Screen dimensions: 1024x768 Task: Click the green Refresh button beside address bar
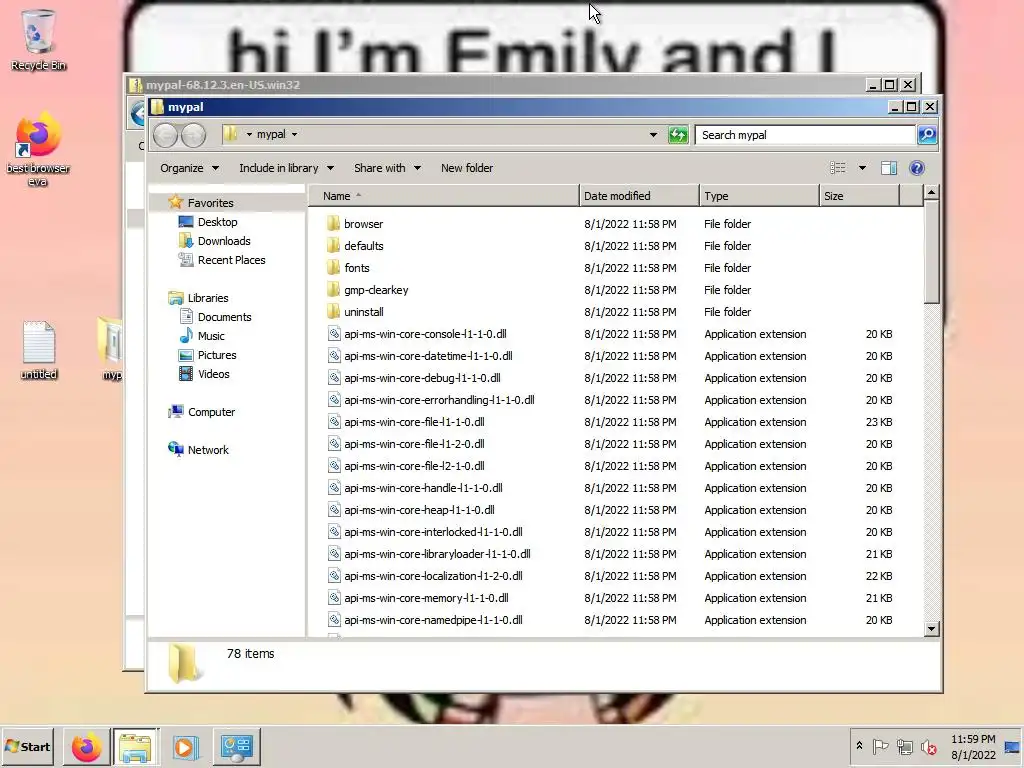click(678, 135)
